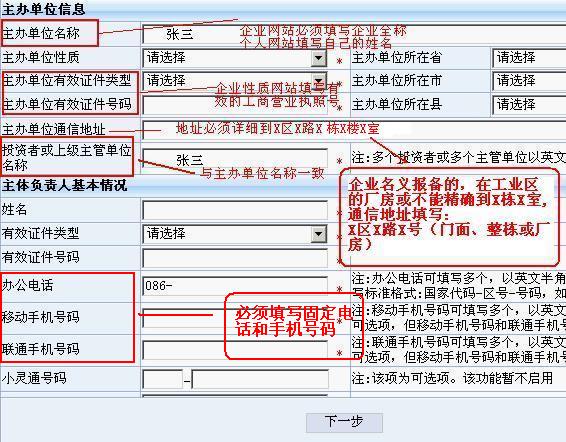Open the 主办单位有效证件类型 dropdown arrow
566x442 pixels.
pyautogui.click(x=319, y=81)
